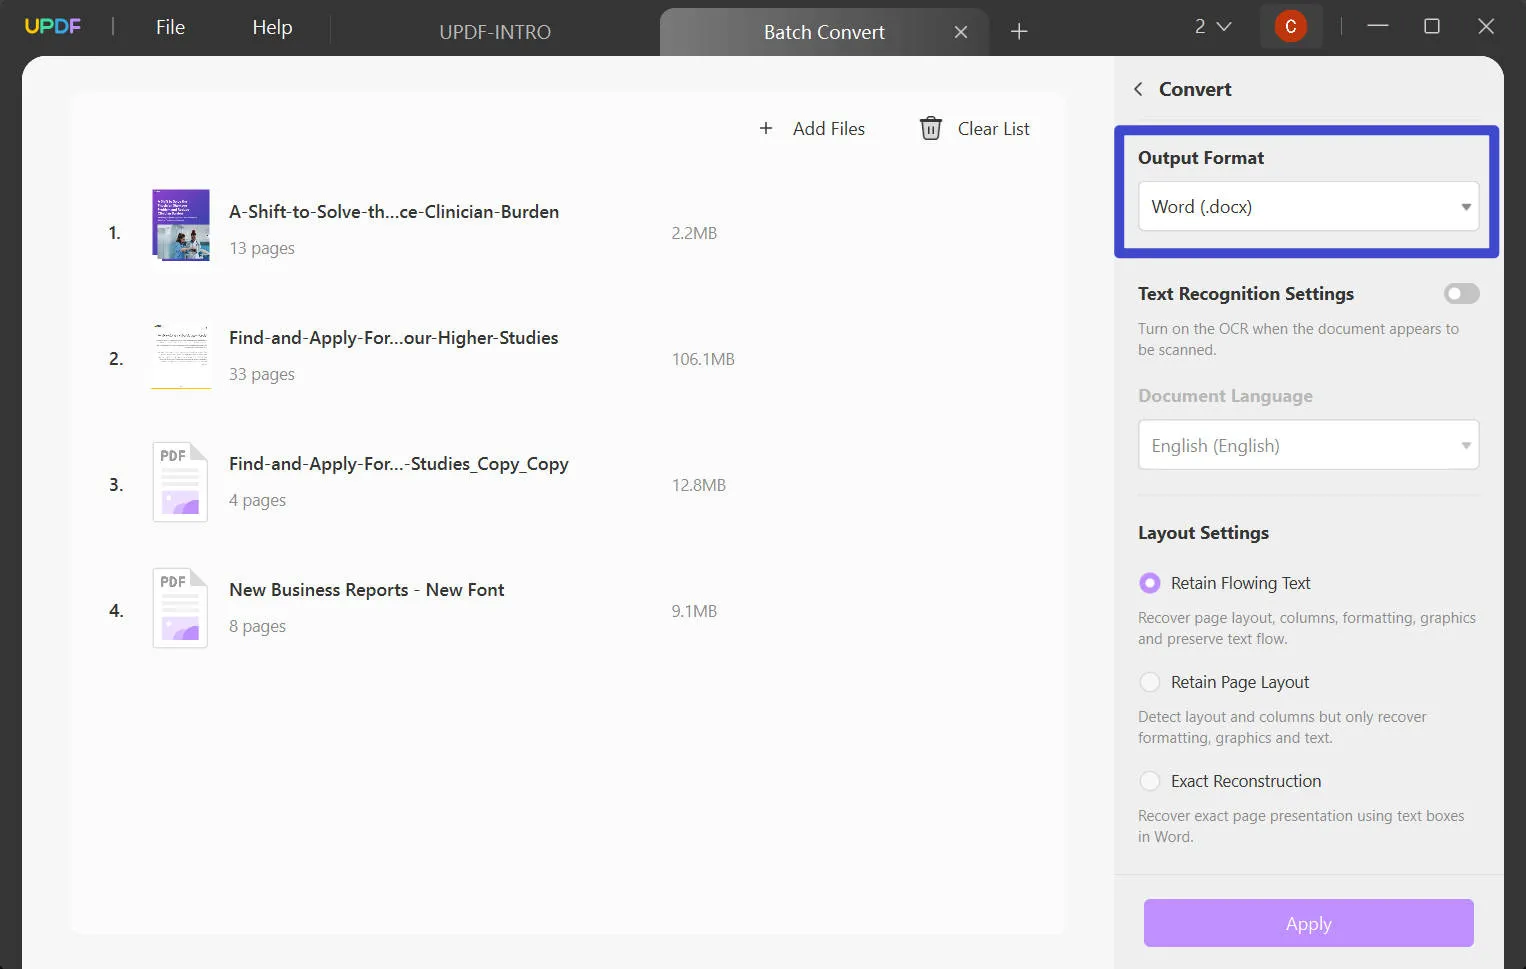The image size is (1526, 969).
Task: Click the Convert panel title
Action: [x=1195, y=89]
